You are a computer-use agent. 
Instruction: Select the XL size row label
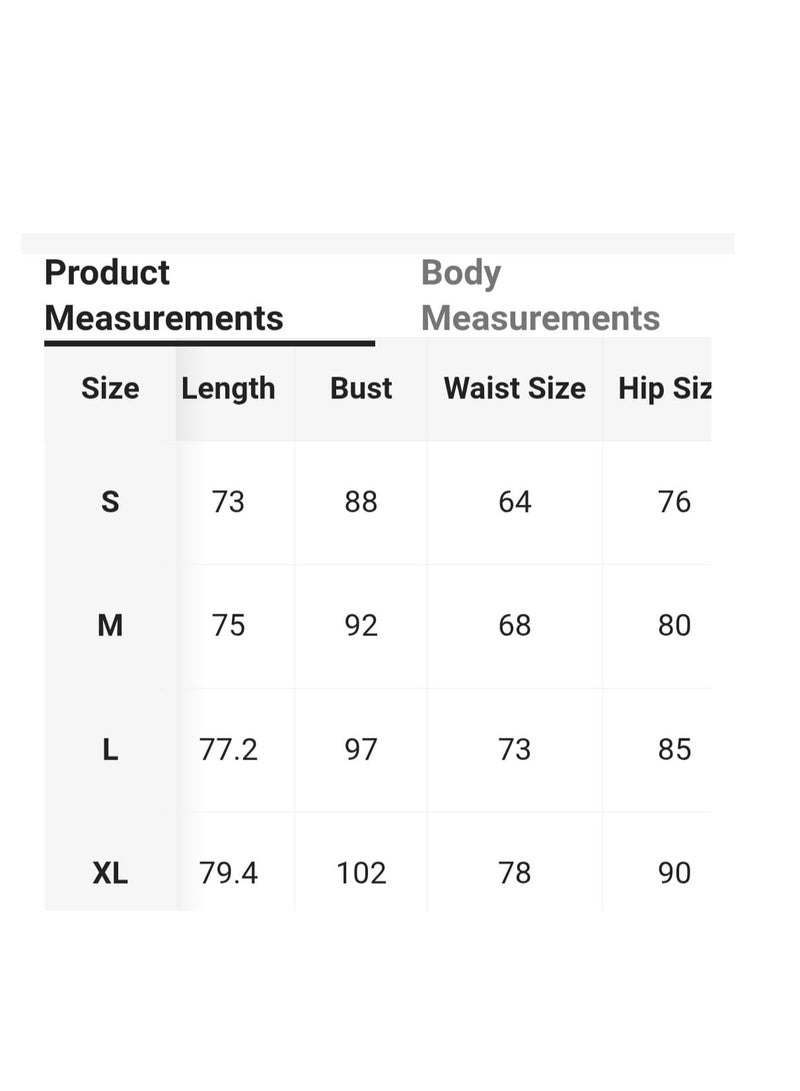point(110,873)
